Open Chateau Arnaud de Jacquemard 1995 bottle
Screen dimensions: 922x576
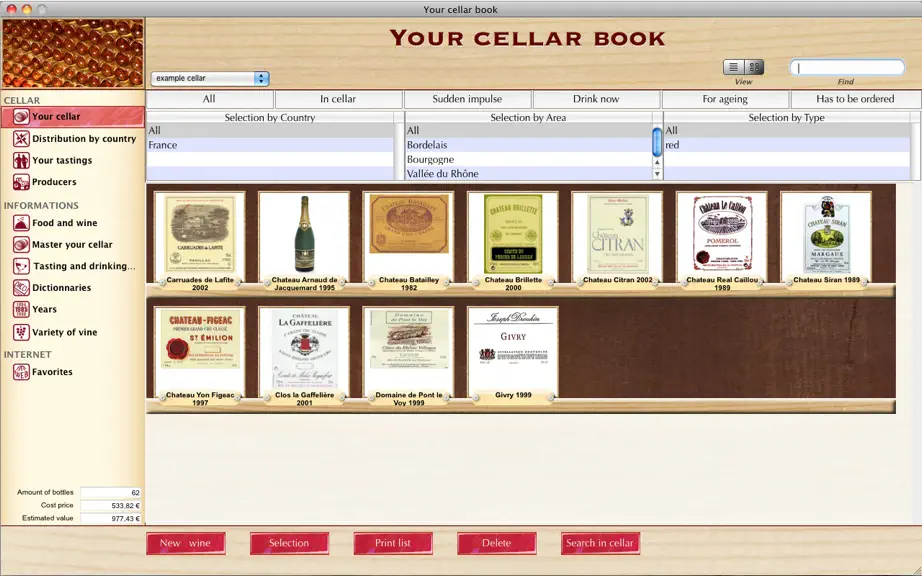coord(304,238)
